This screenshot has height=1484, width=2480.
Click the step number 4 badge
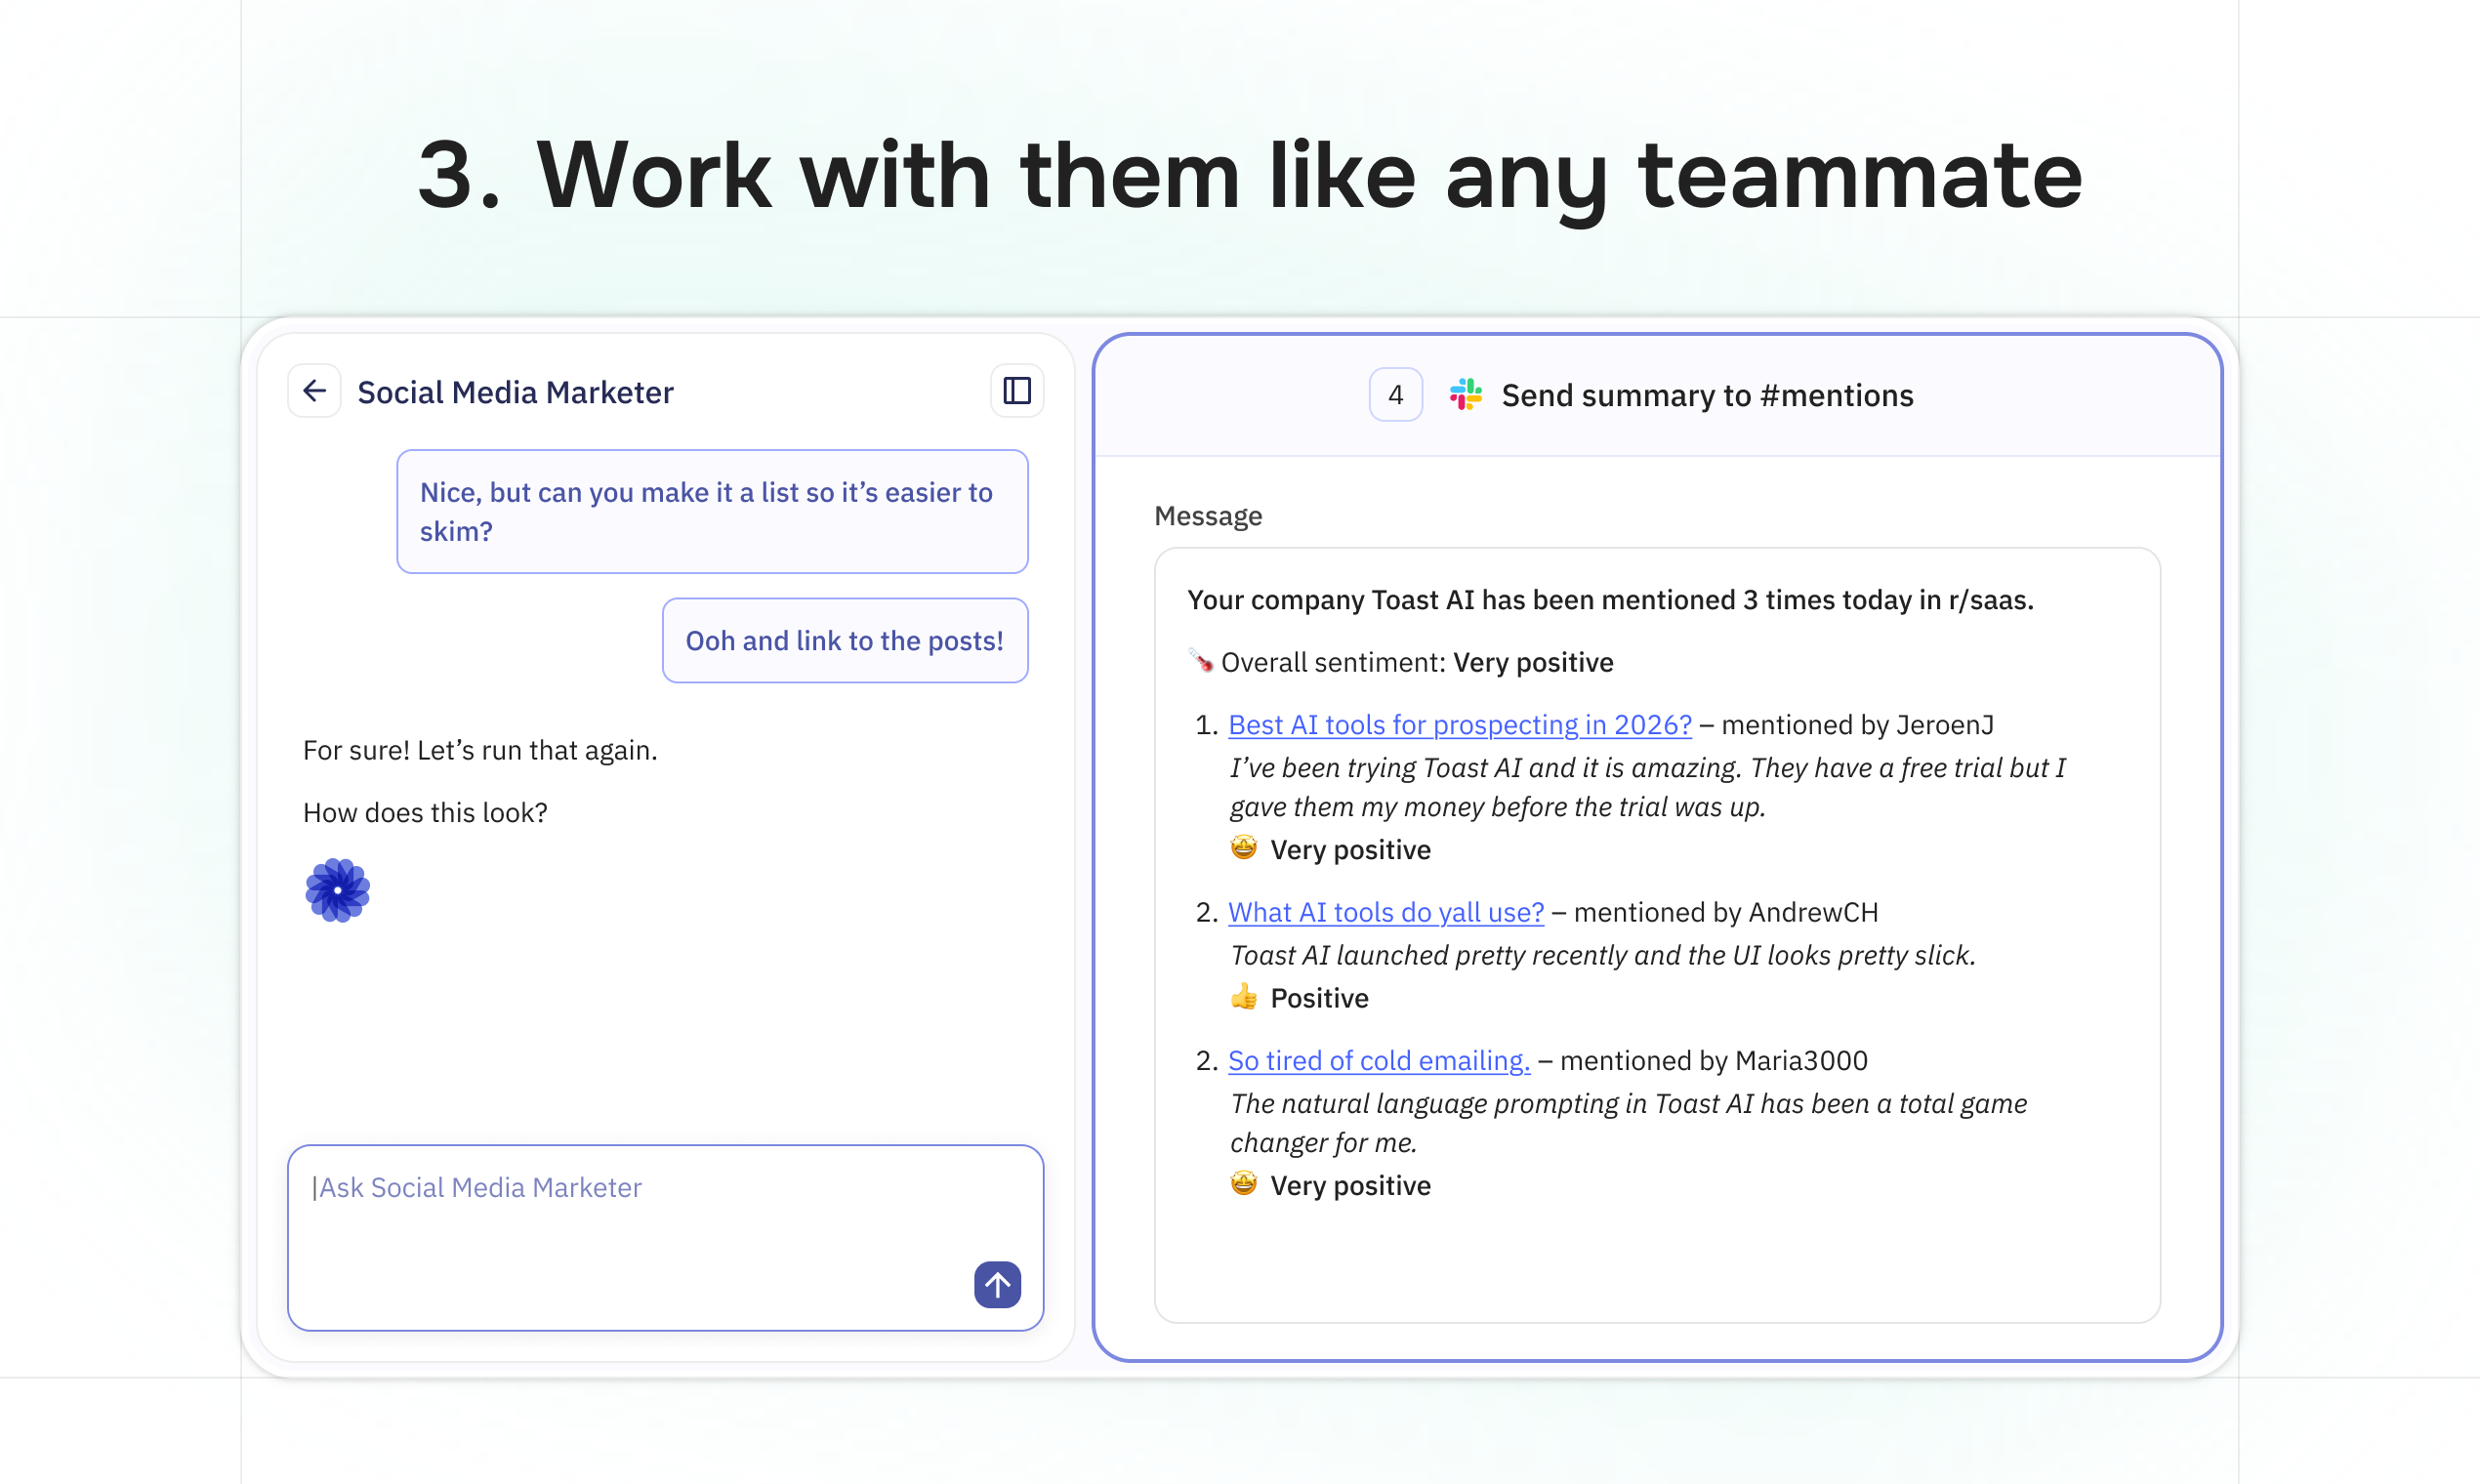pyautogui.click(x=1396, y=394)
